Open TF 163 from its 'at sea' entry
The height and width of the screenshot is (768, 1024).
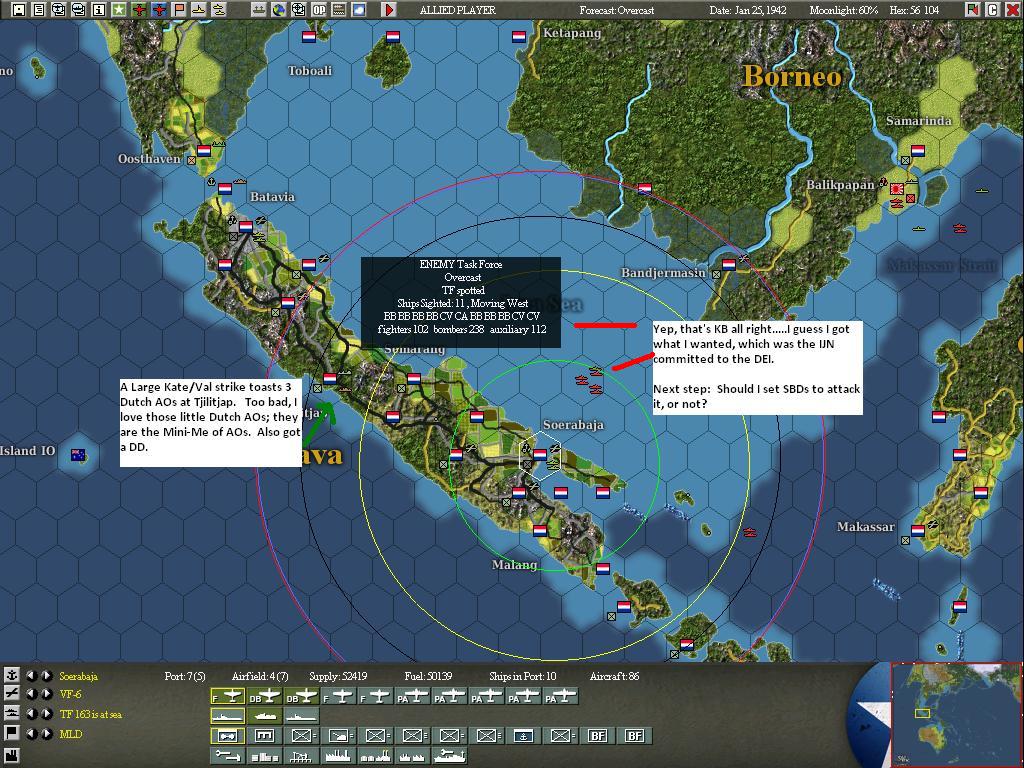(x=89, y=715)
